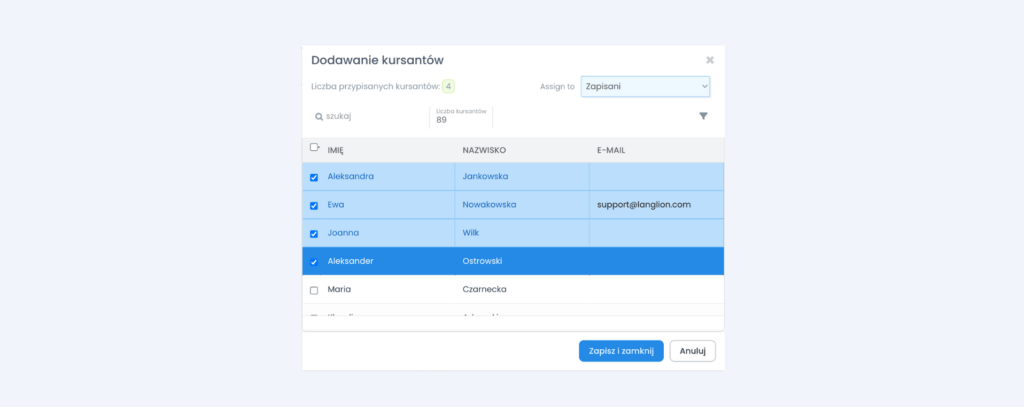Close the Dodawanie kursantów dialog
Viewport: 1024px width, 407px height.
(710, 60)
